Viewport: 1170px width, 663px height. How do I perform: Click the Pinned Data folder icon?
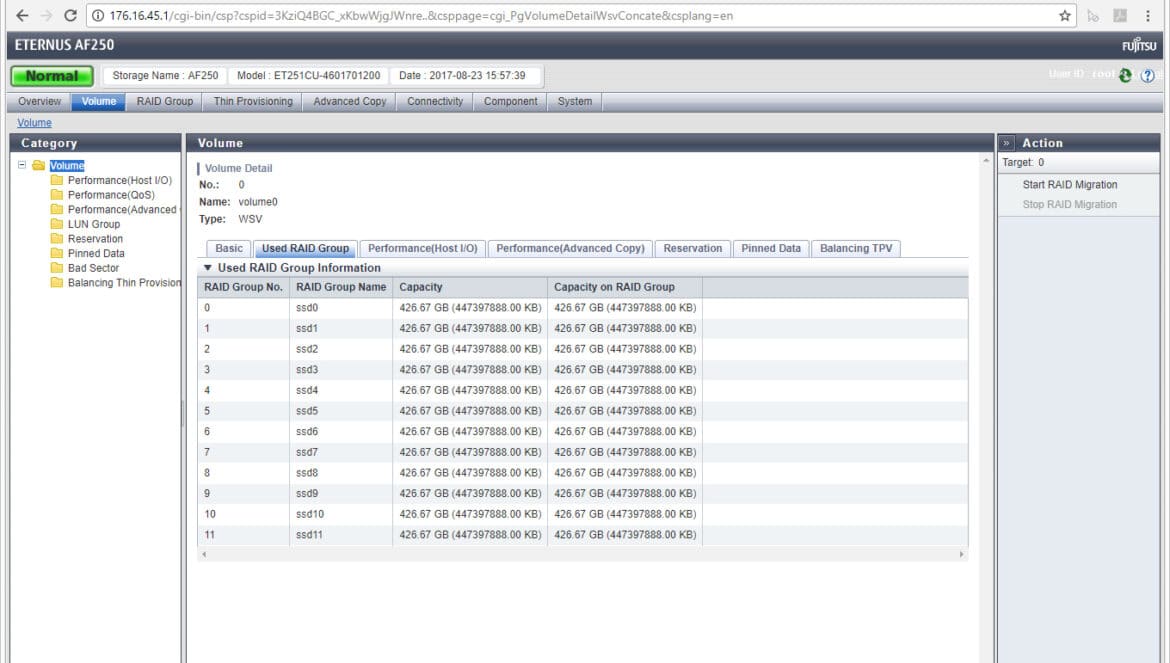point(57,254)
